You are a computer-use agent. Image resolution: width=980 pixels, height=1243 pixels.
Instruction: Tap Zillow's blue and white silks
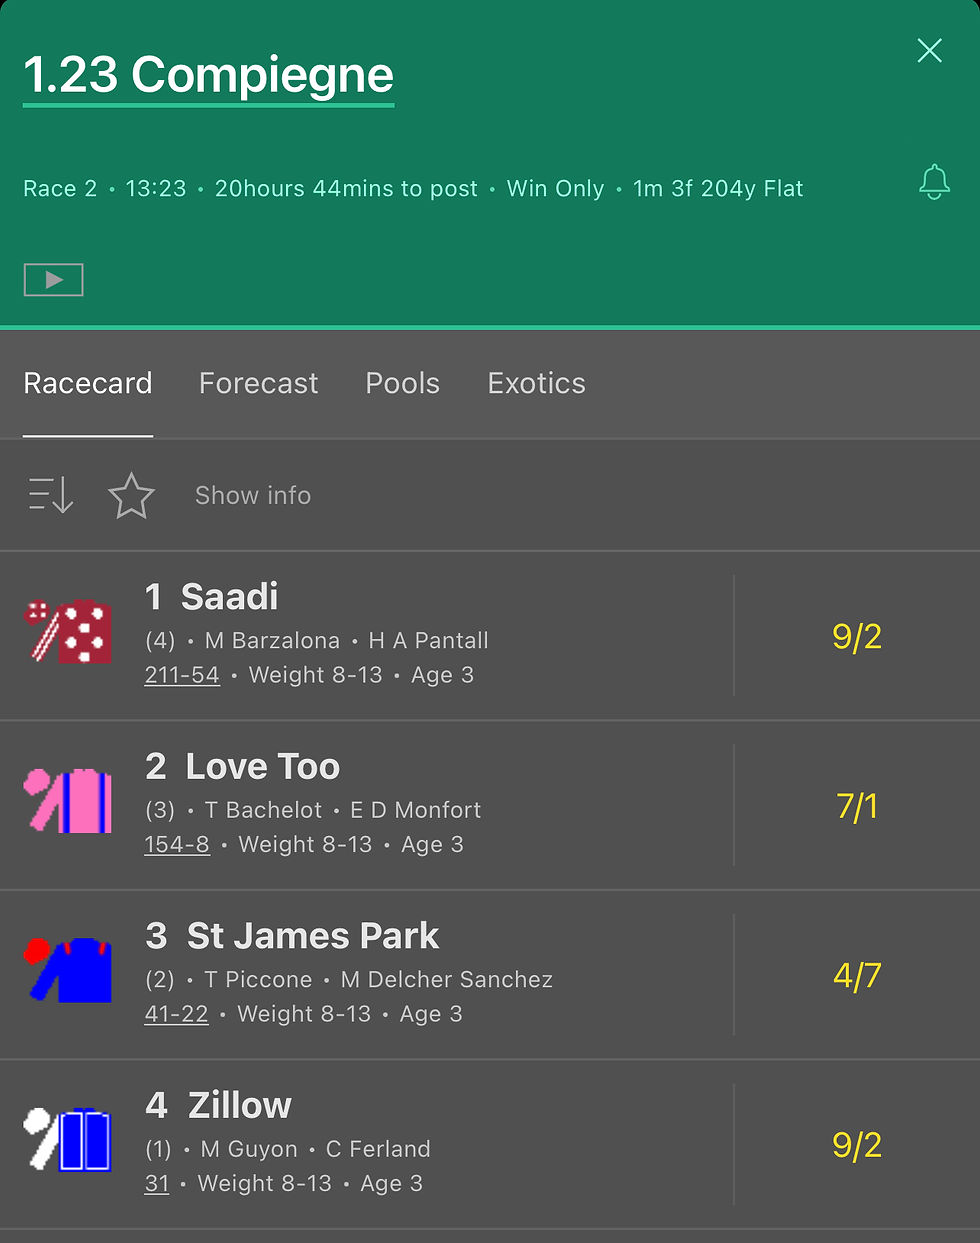68,1139
